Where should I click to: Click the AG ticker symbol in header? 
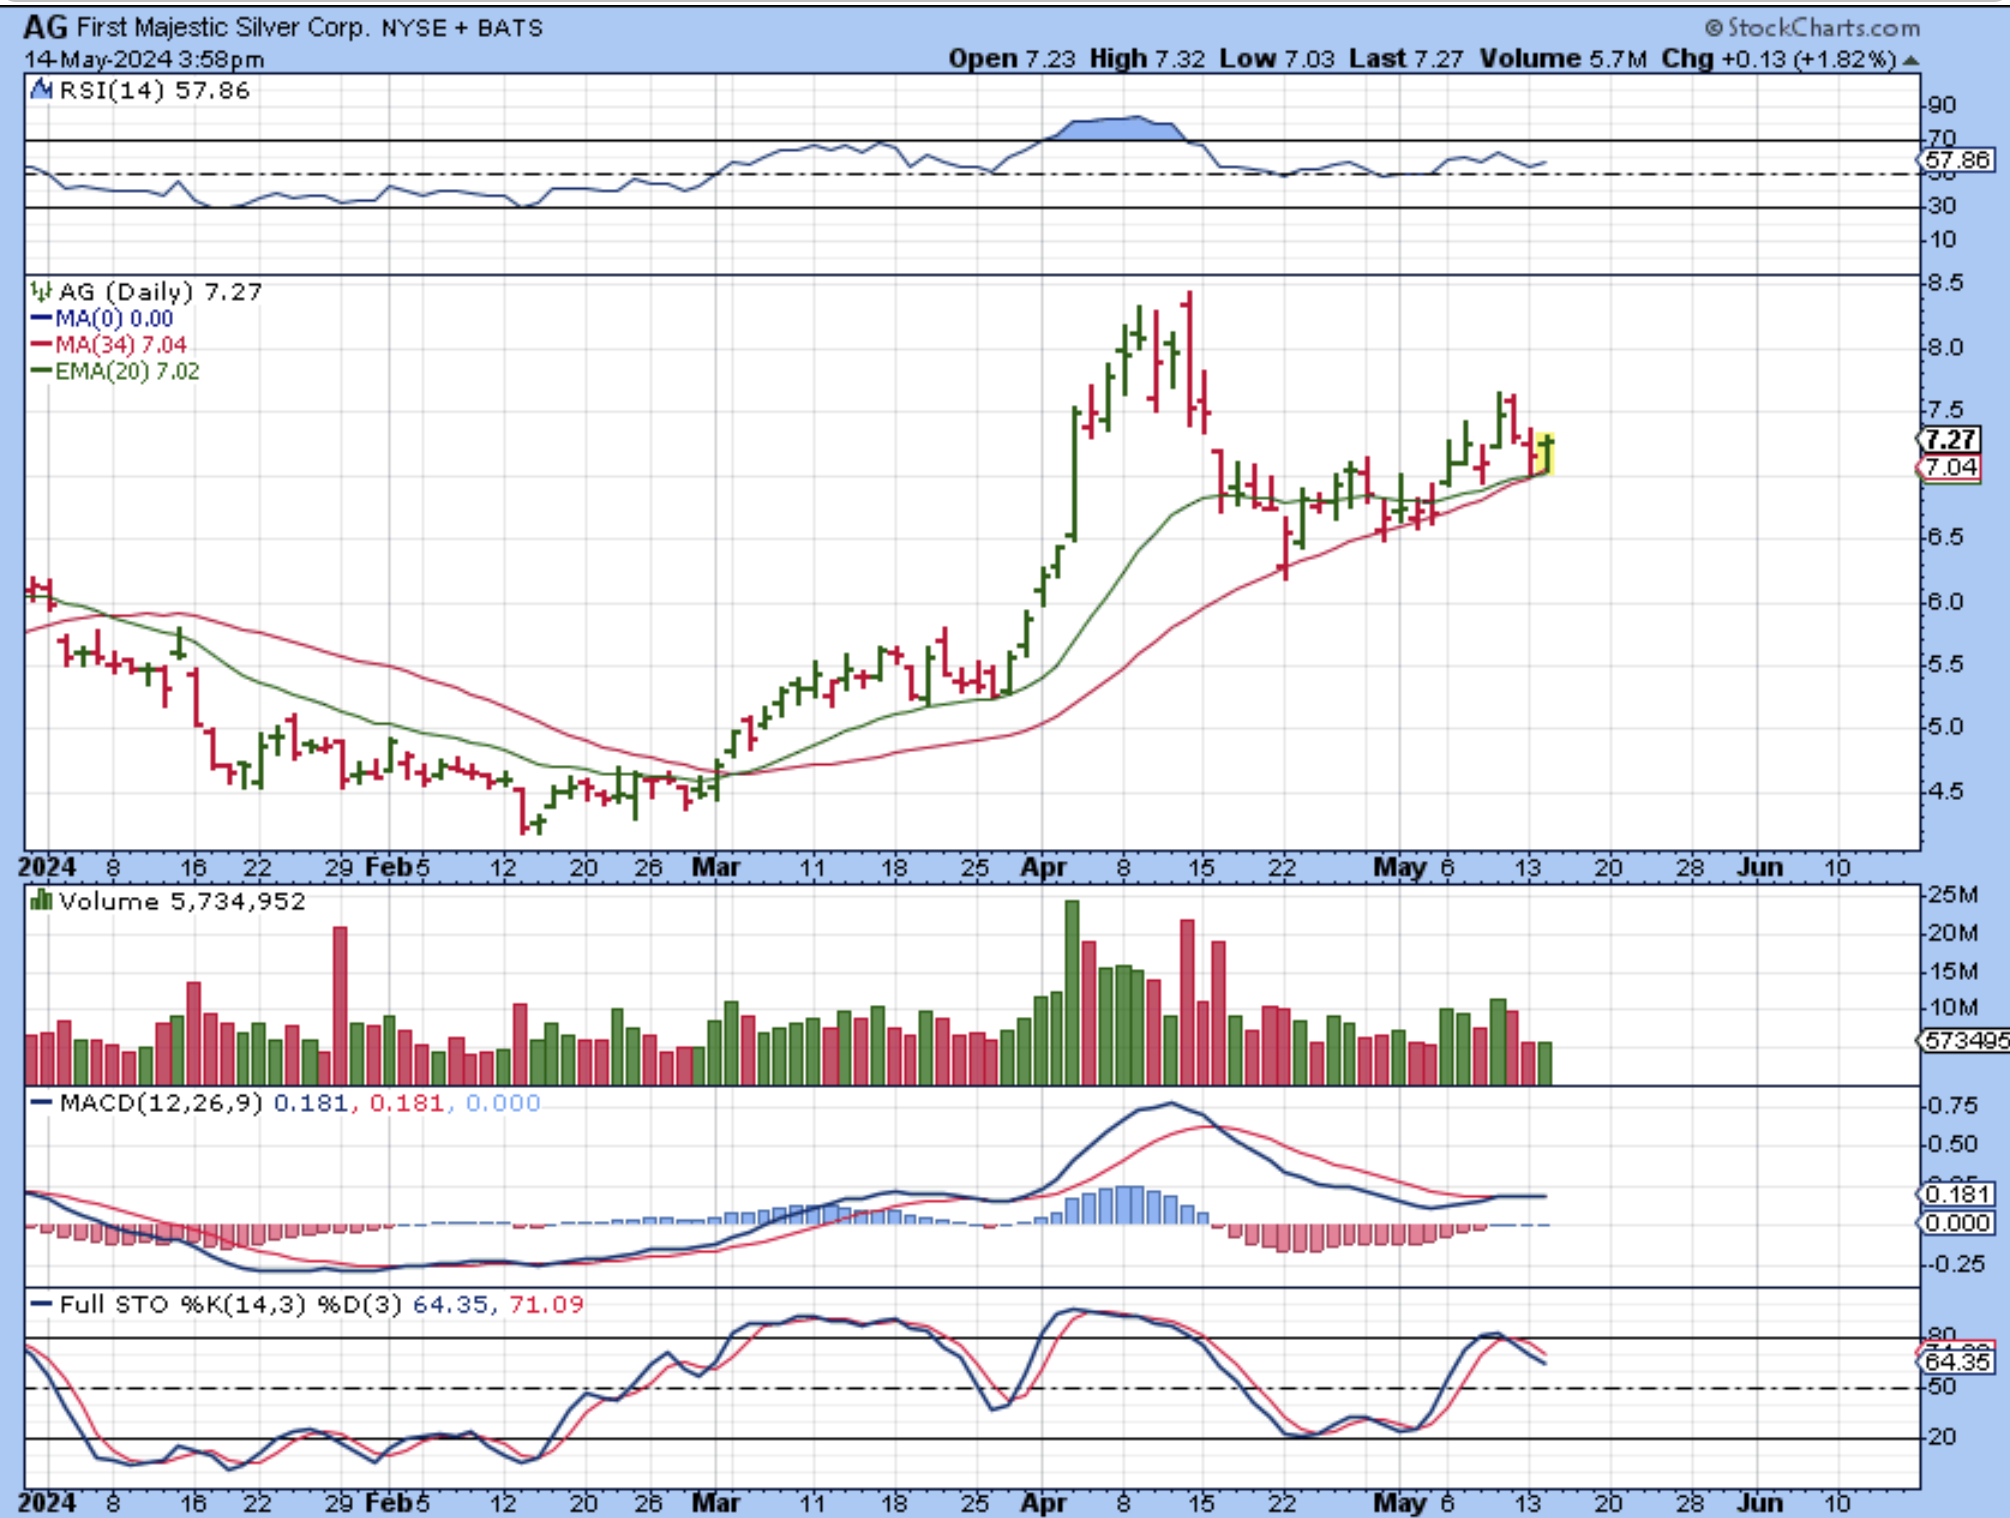pos(44,26)
